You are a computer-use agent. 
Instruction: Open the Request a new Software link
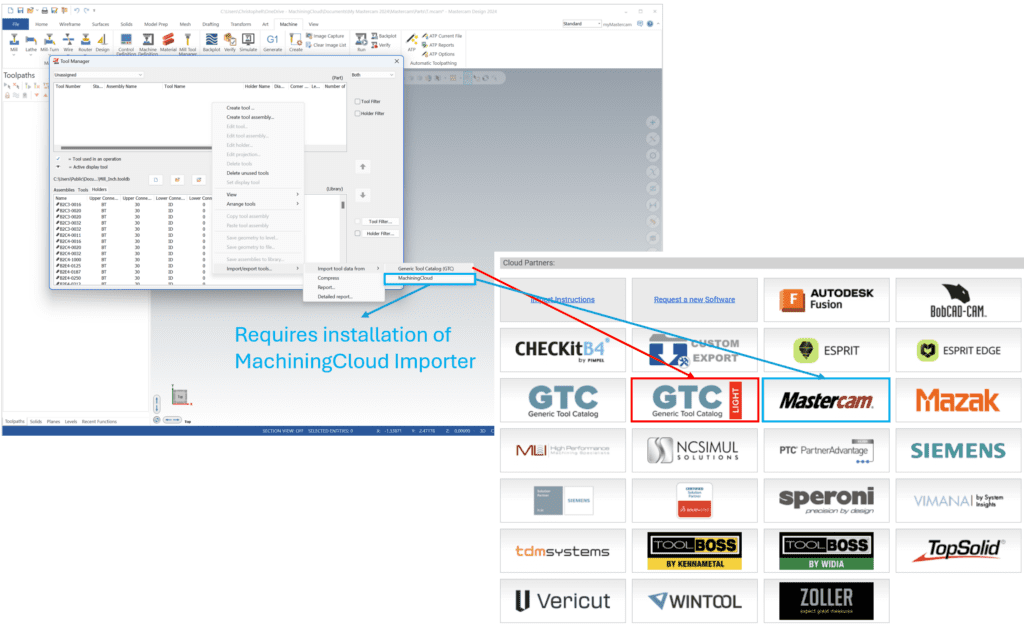pos(694,300)
